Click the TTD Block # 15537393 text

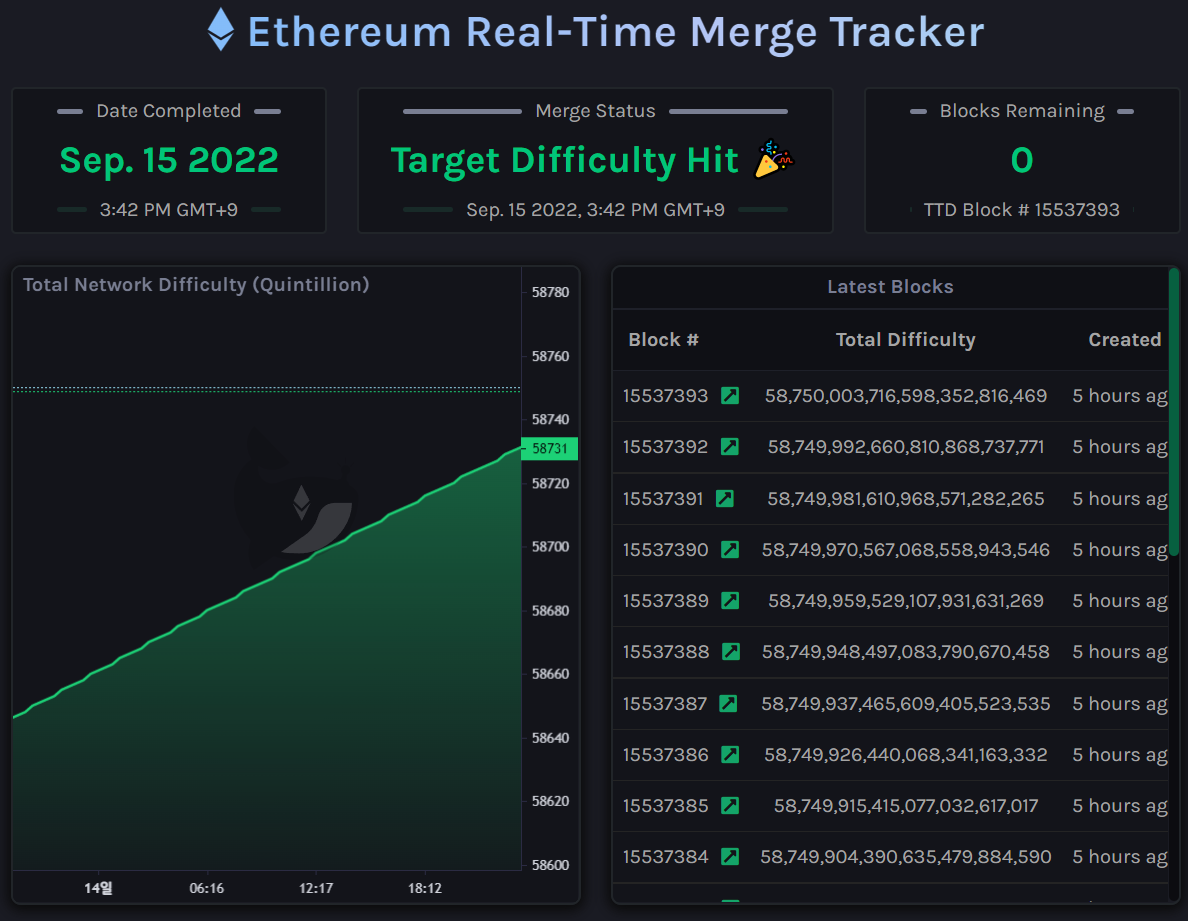(1020, 210)
